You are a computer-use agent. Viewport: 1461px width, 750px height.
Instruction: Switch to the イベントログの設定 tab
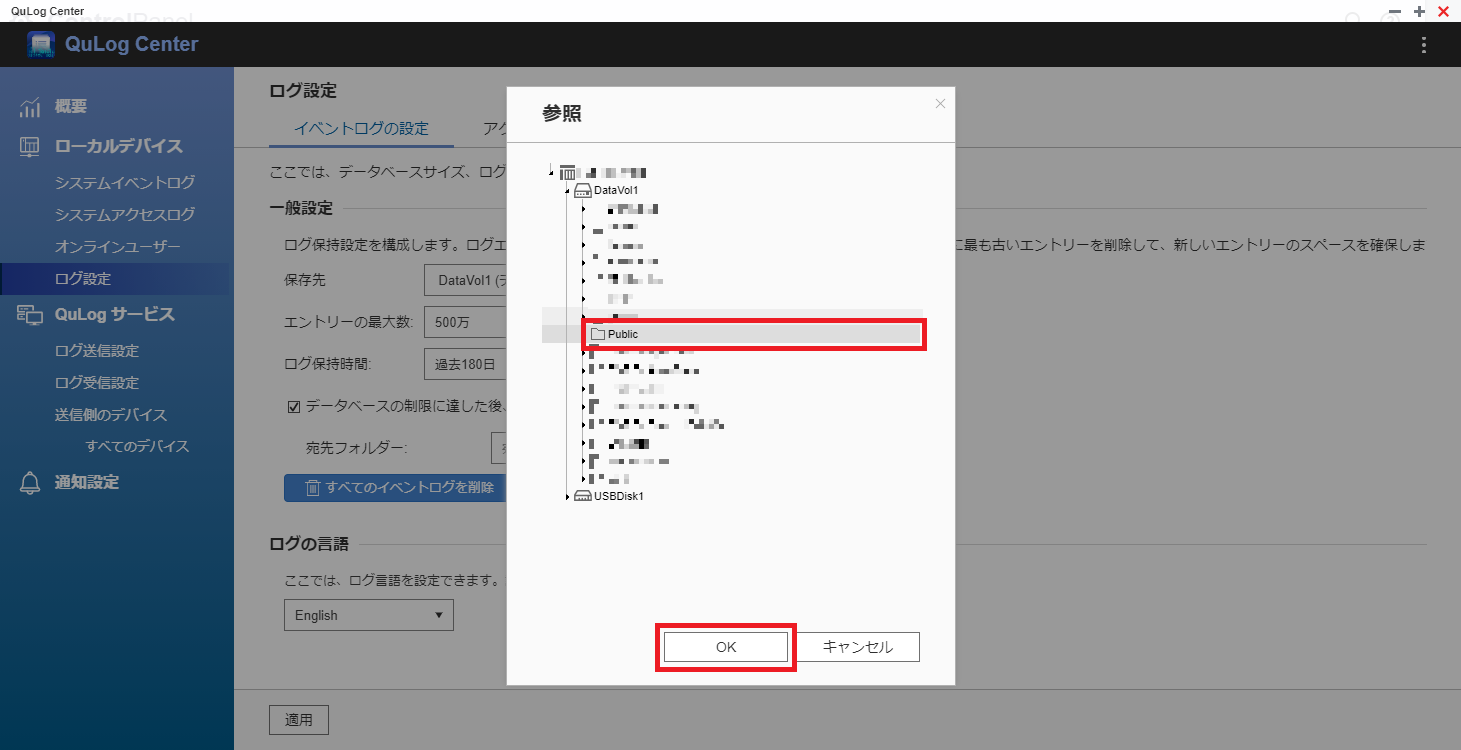pyautogui.click(x=361, y=128)
